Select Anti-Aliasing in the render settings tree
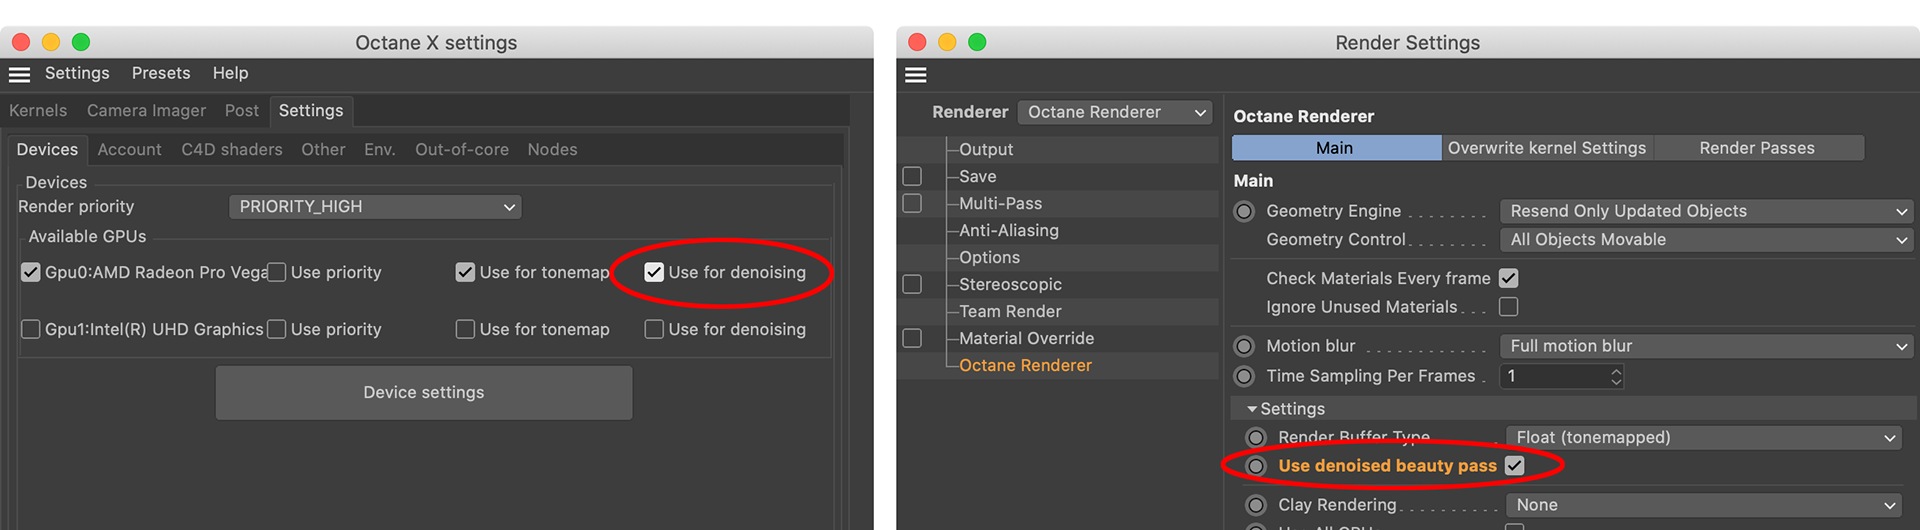The height and width of the screenshot is (530, 1920). (1008, 230)
